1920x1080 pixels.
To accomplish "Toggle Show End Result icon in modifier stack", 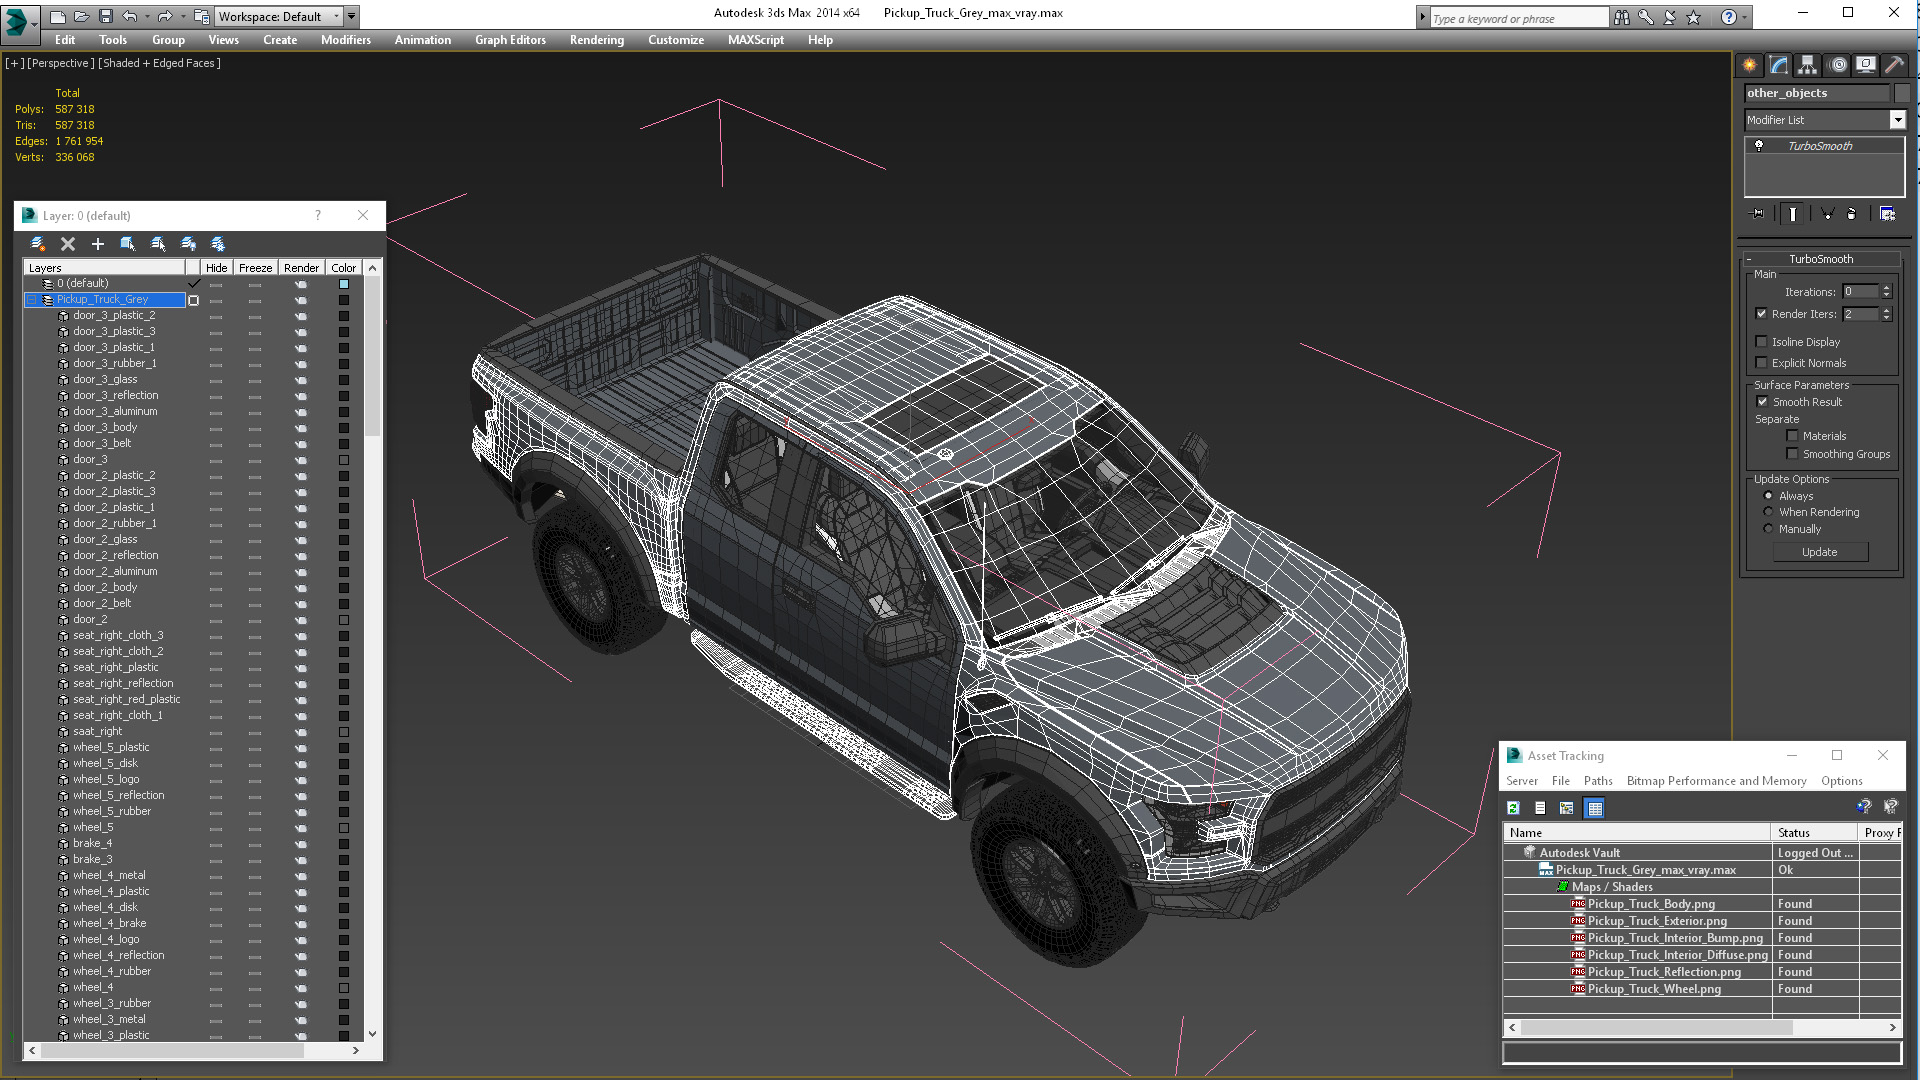I will click(x=1792, y=214).
